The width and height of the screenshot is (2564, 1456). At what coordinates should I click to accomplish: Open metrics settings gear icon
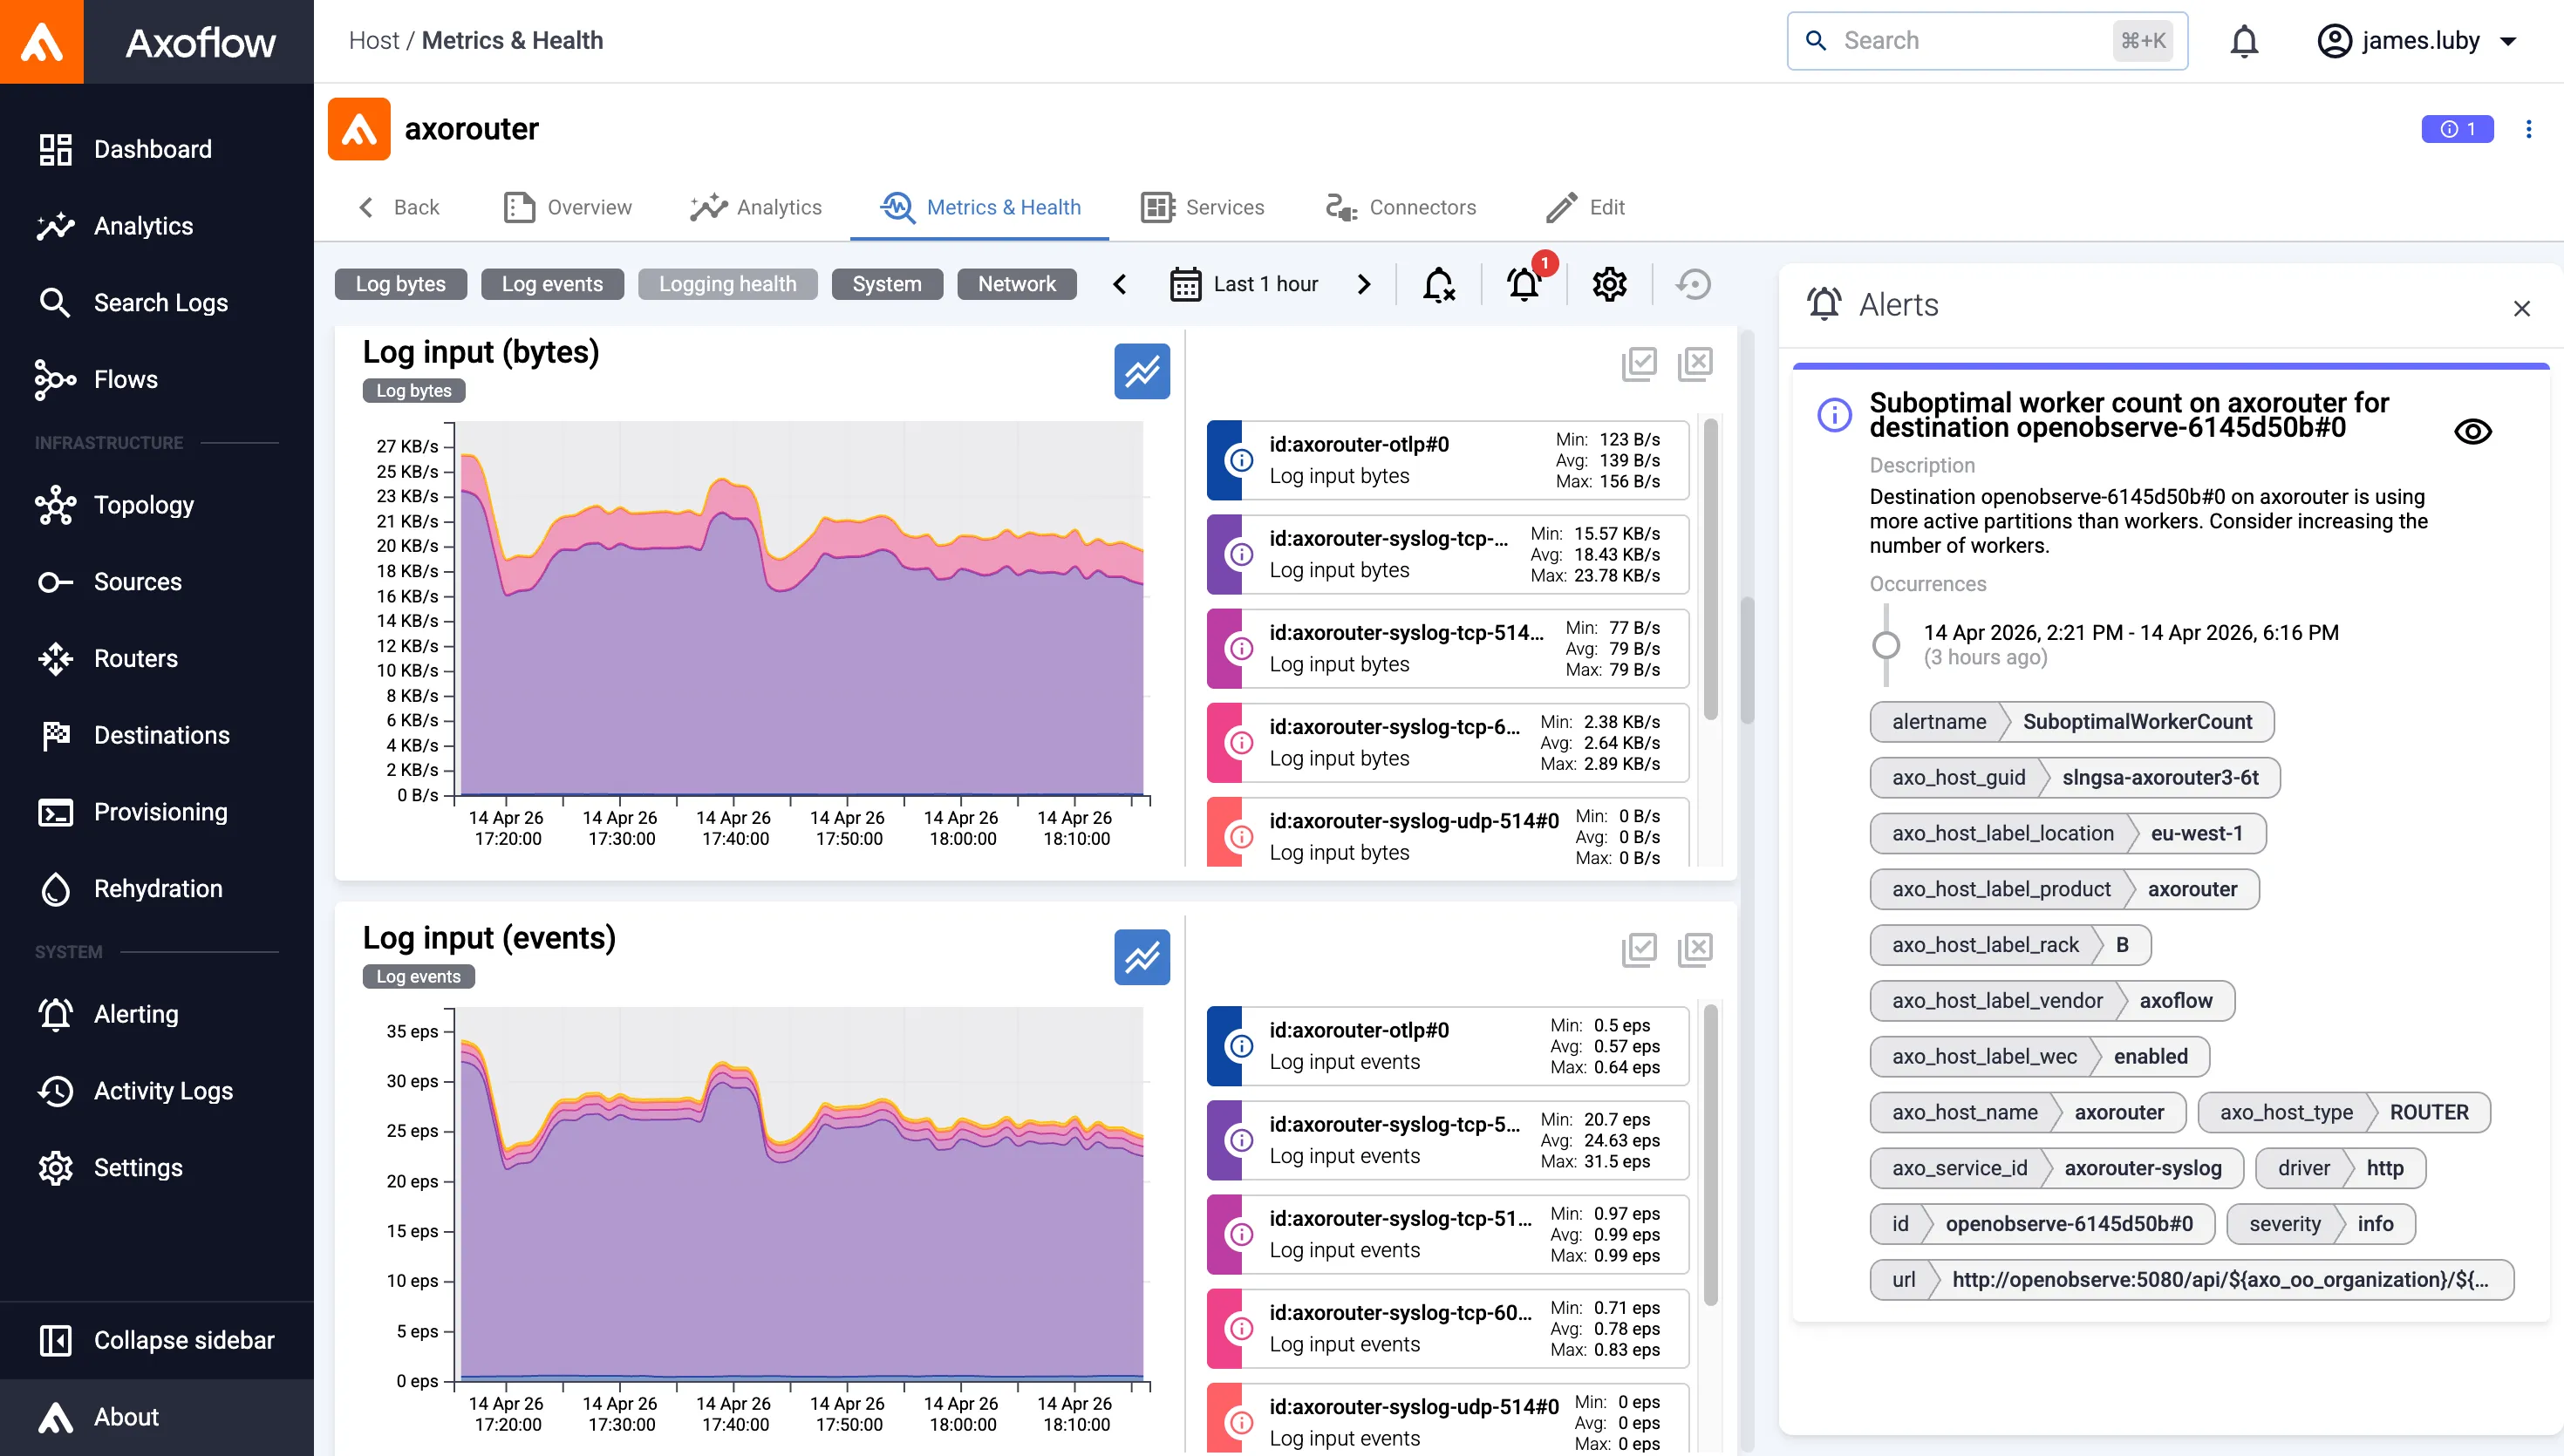pos(1609,284)
